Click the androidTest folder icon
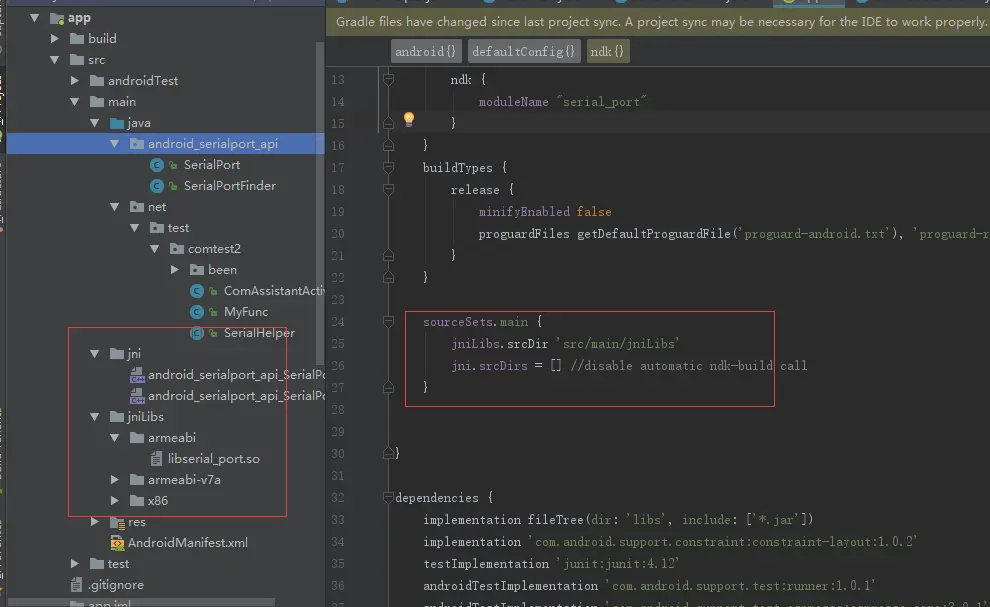The image size is (990, 607). (97, 80)
